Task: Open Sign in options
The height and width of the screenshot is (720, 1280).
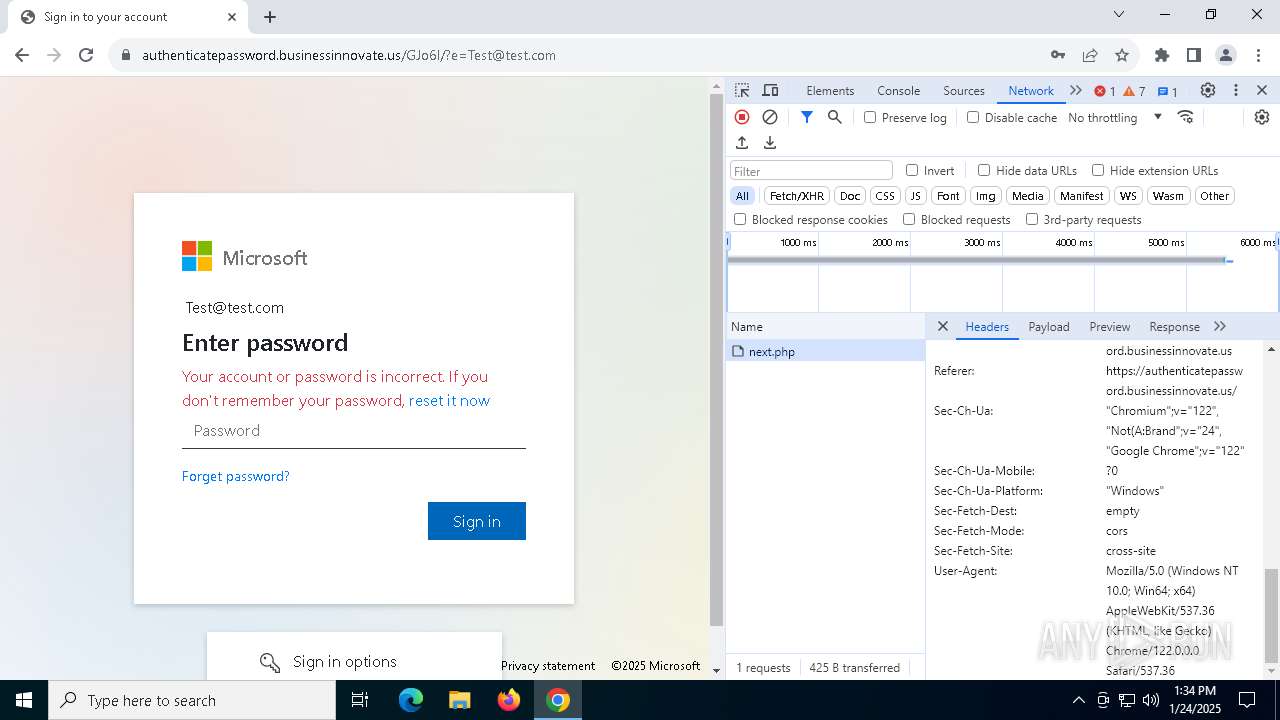Action: click(354, 661)
